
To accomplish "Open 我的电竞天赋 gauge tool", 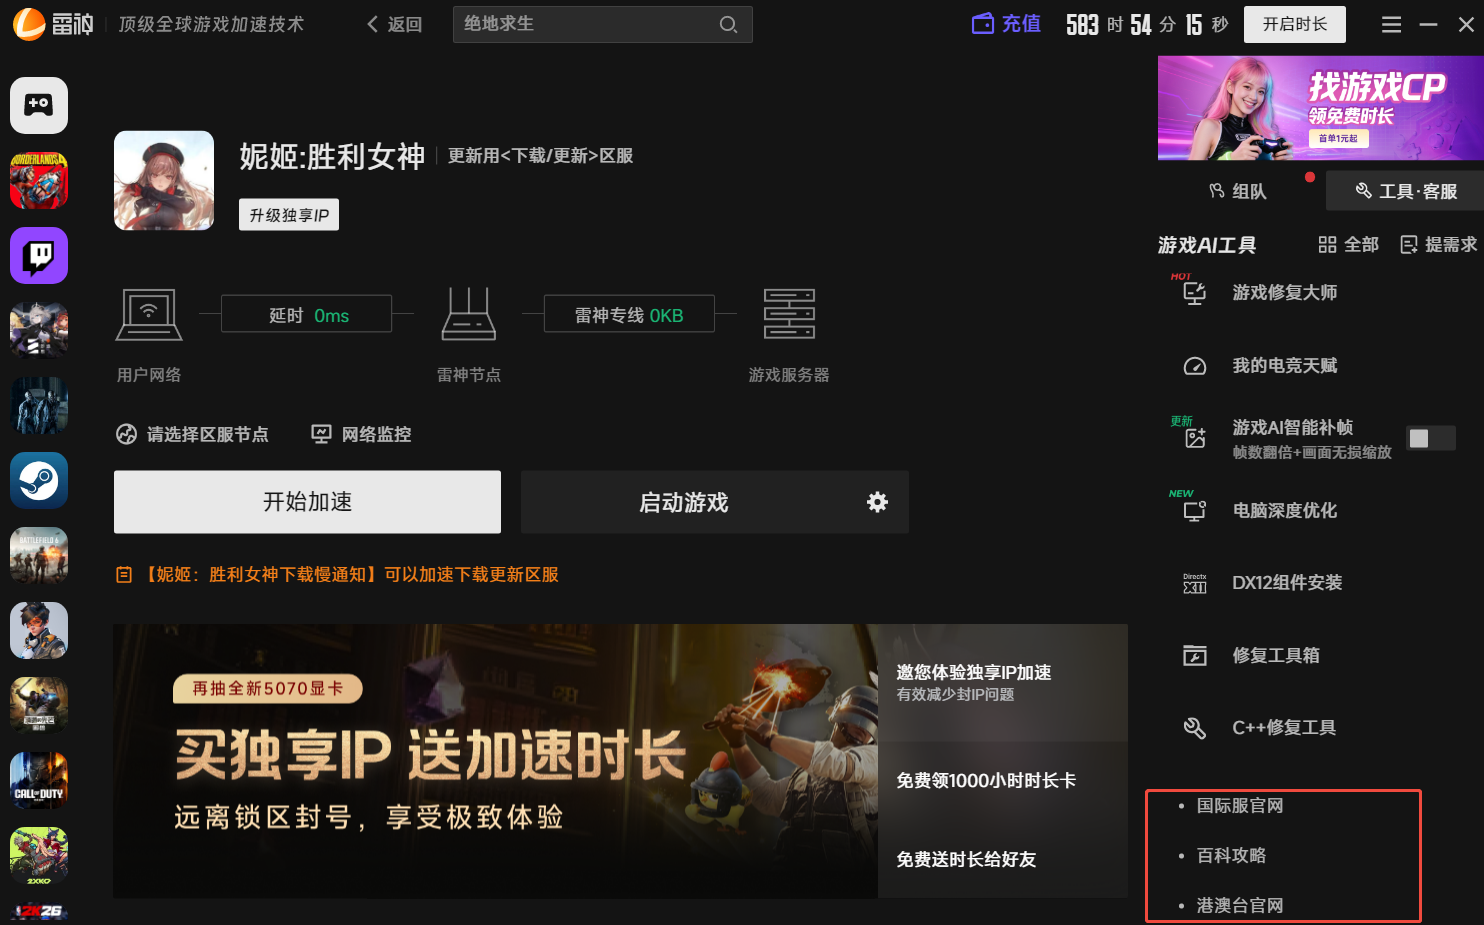I will point(1284,366).
